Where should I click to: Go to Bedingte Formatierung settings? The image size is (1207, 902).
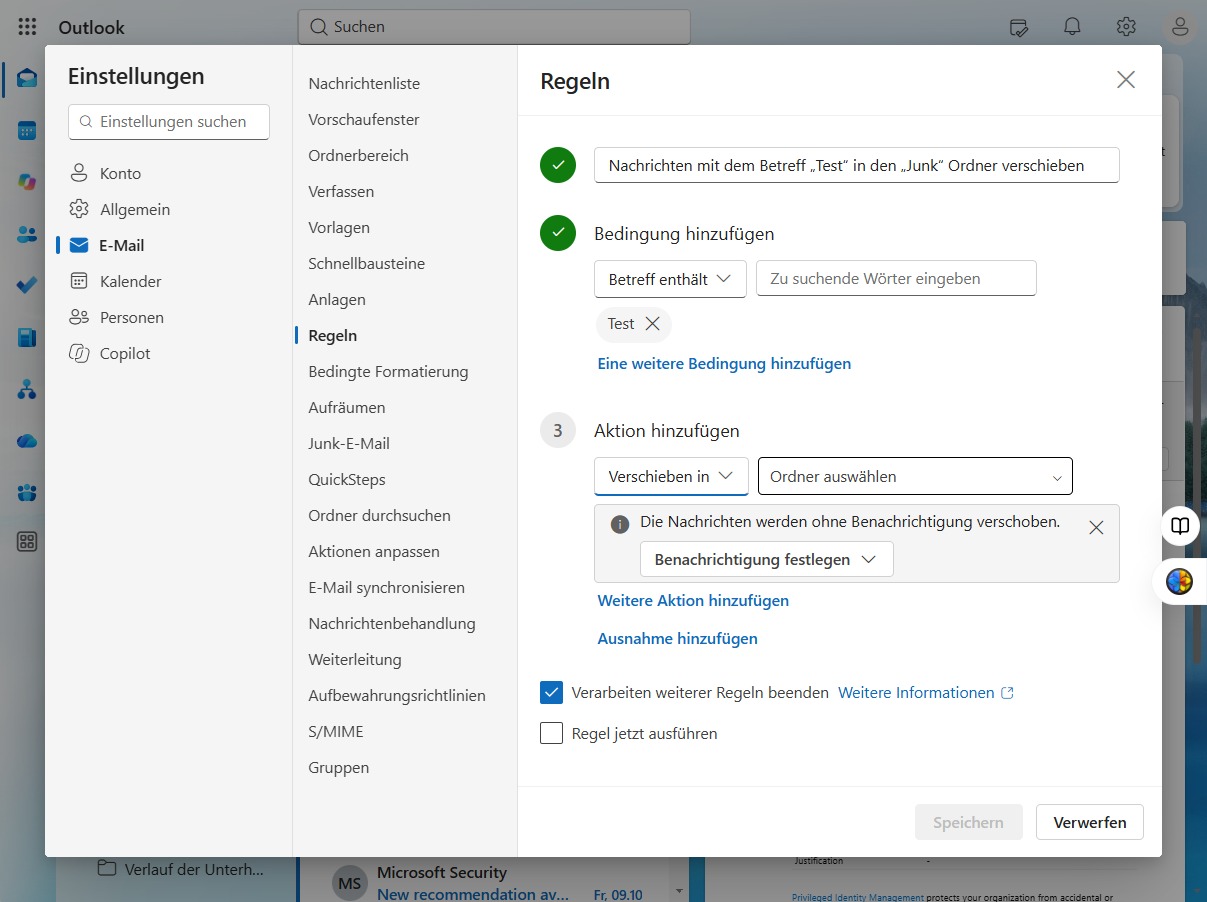pos(388,371)
